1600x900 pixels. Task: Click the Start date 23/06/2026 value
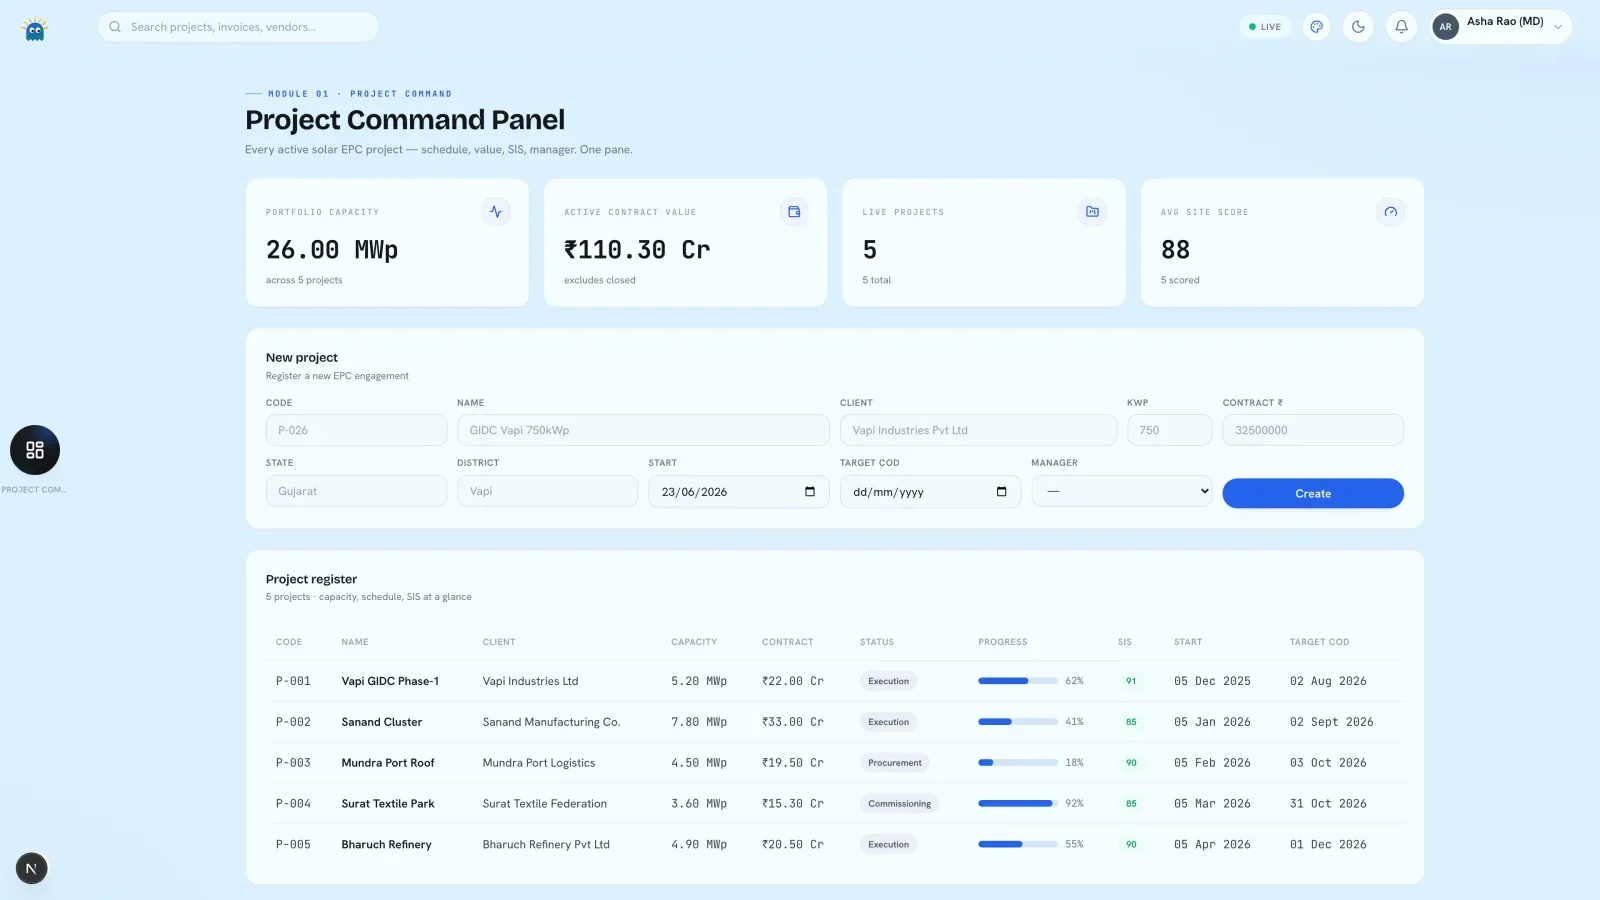[x=694, y=492]
